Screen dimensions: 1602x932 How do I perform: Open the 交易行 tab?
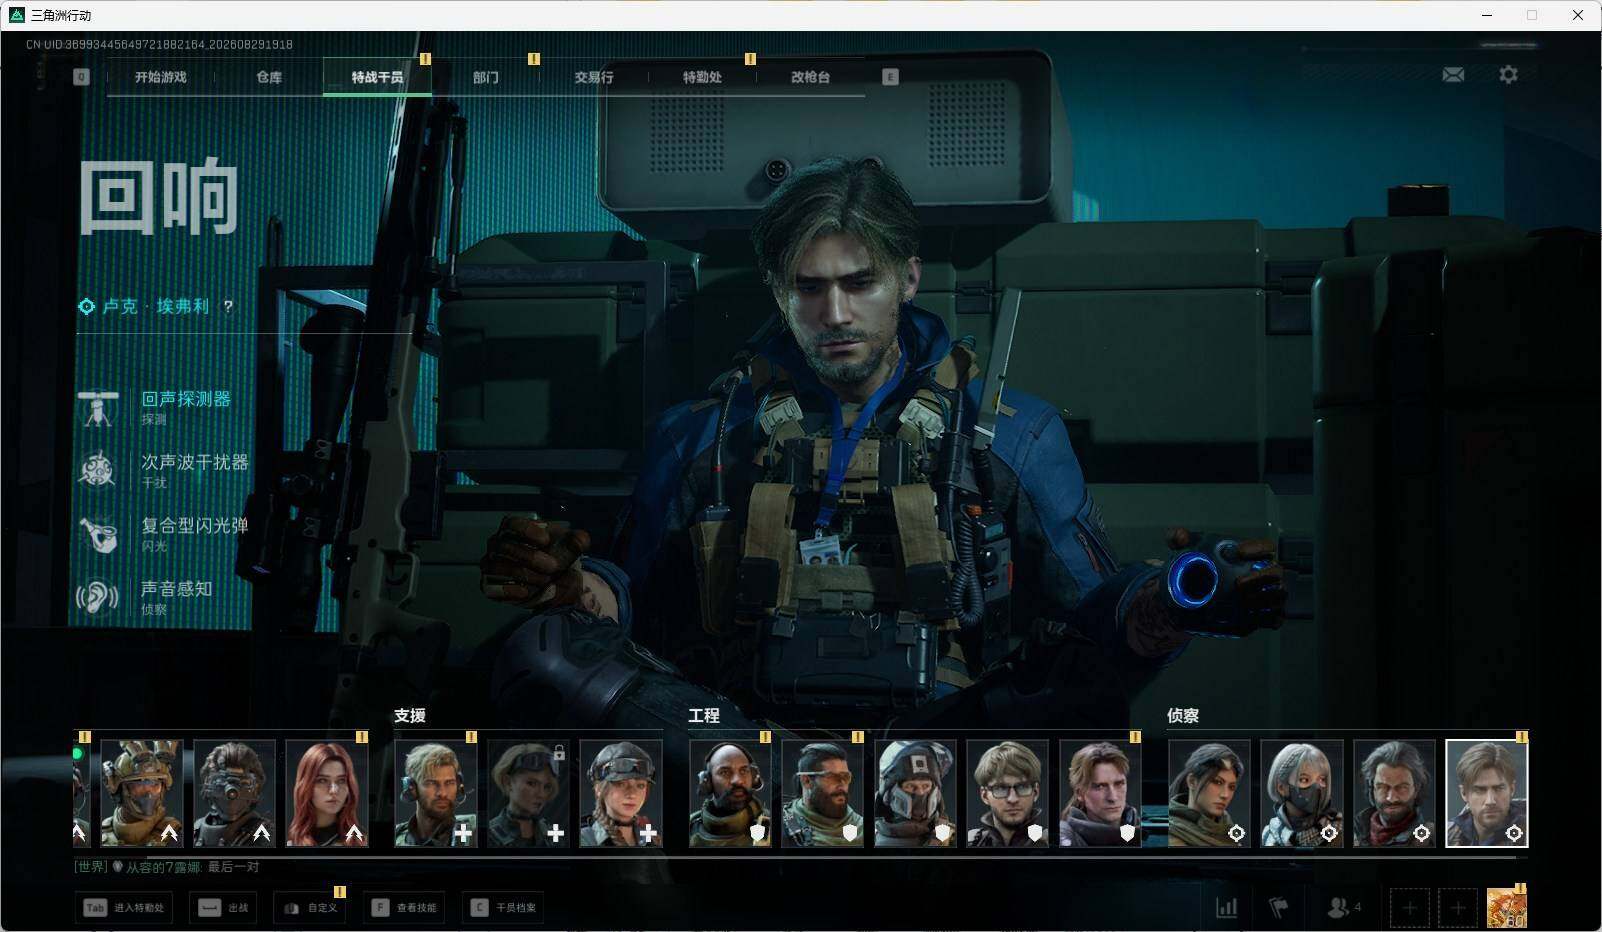pos(594,77)
